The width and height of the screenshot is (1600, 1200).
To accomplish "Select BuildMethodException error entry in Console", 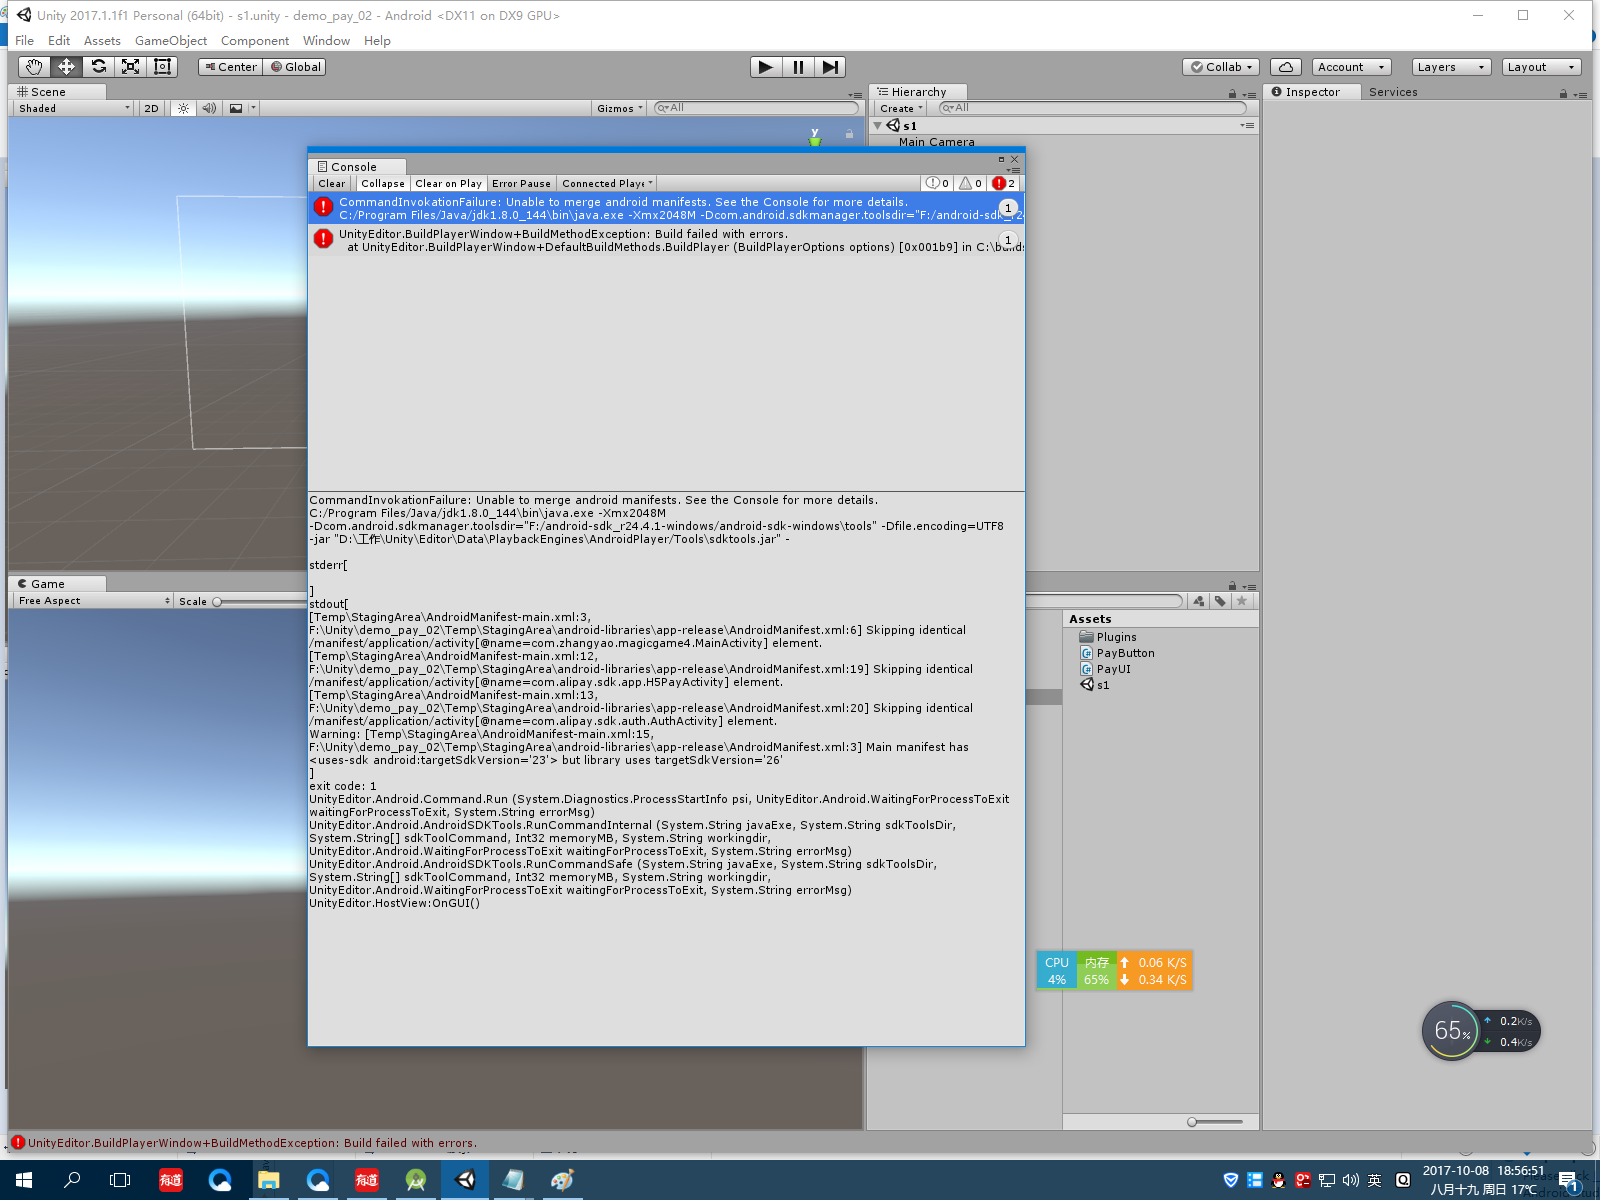I will (666, 240).
